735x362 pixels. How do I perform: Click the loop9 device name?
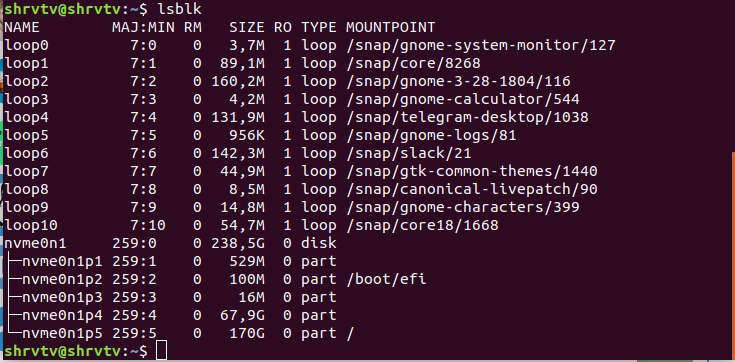pyautogui.click(x=26, y=207)
